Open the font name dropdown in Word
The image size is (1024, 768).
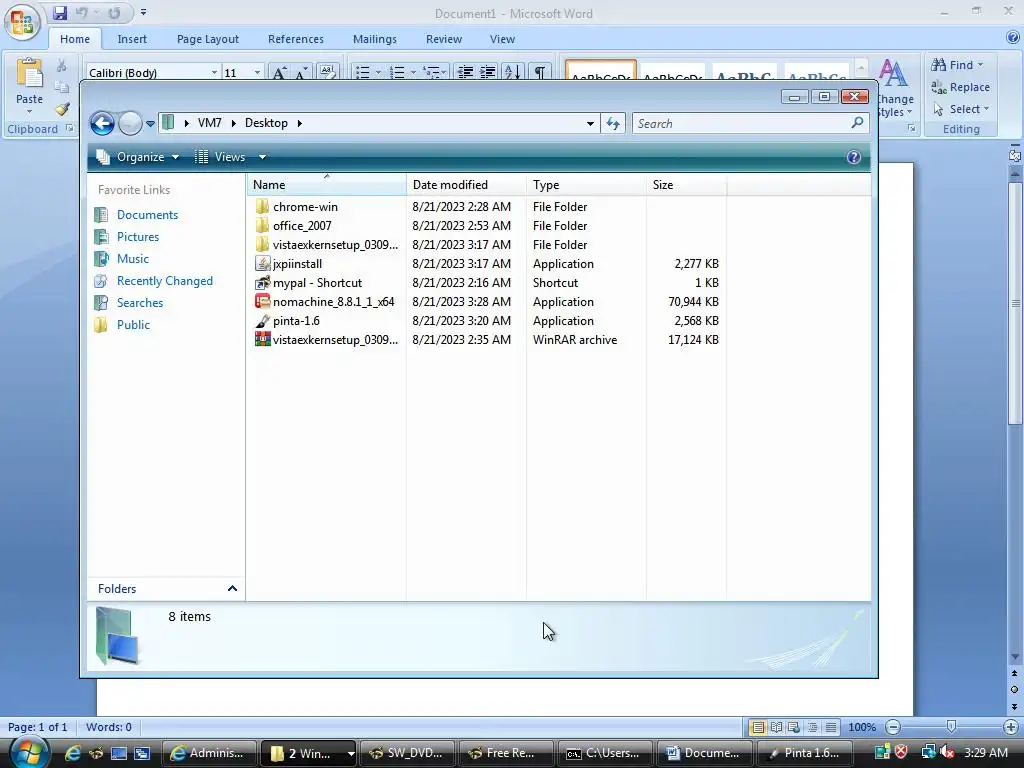click(214, 72)
